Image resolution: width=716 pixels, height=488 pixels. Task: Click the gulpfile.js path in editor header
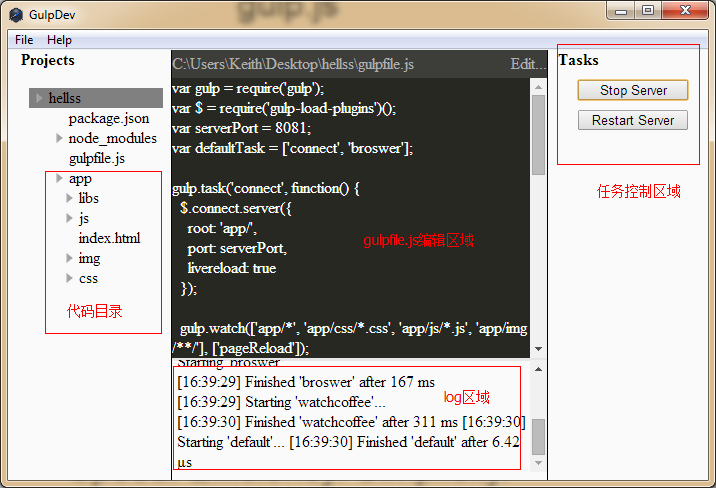[293, 64]
